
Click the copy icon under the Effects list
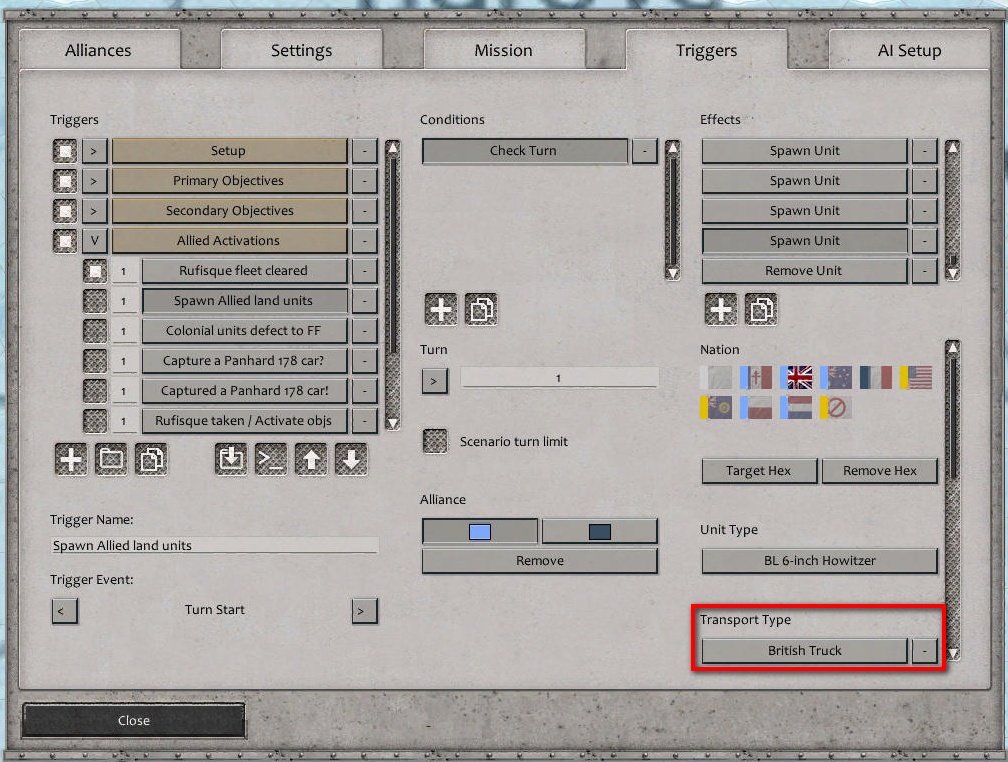click(761, 309)
